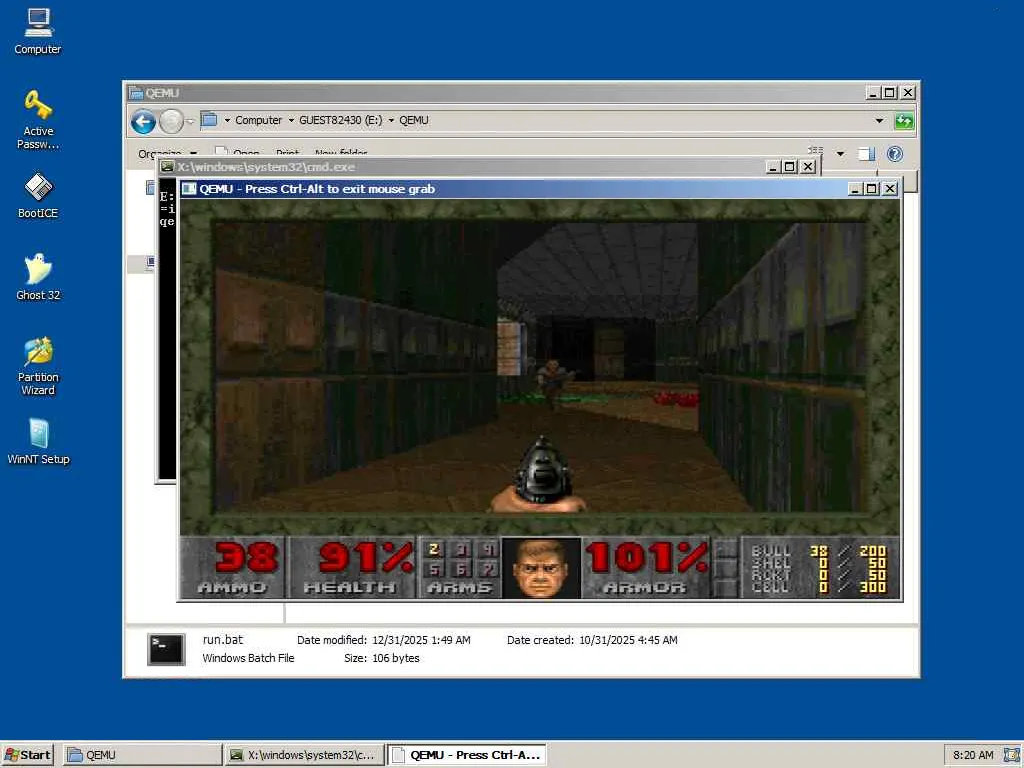Click the run.bat file name in the details pane

coord(223,640)
